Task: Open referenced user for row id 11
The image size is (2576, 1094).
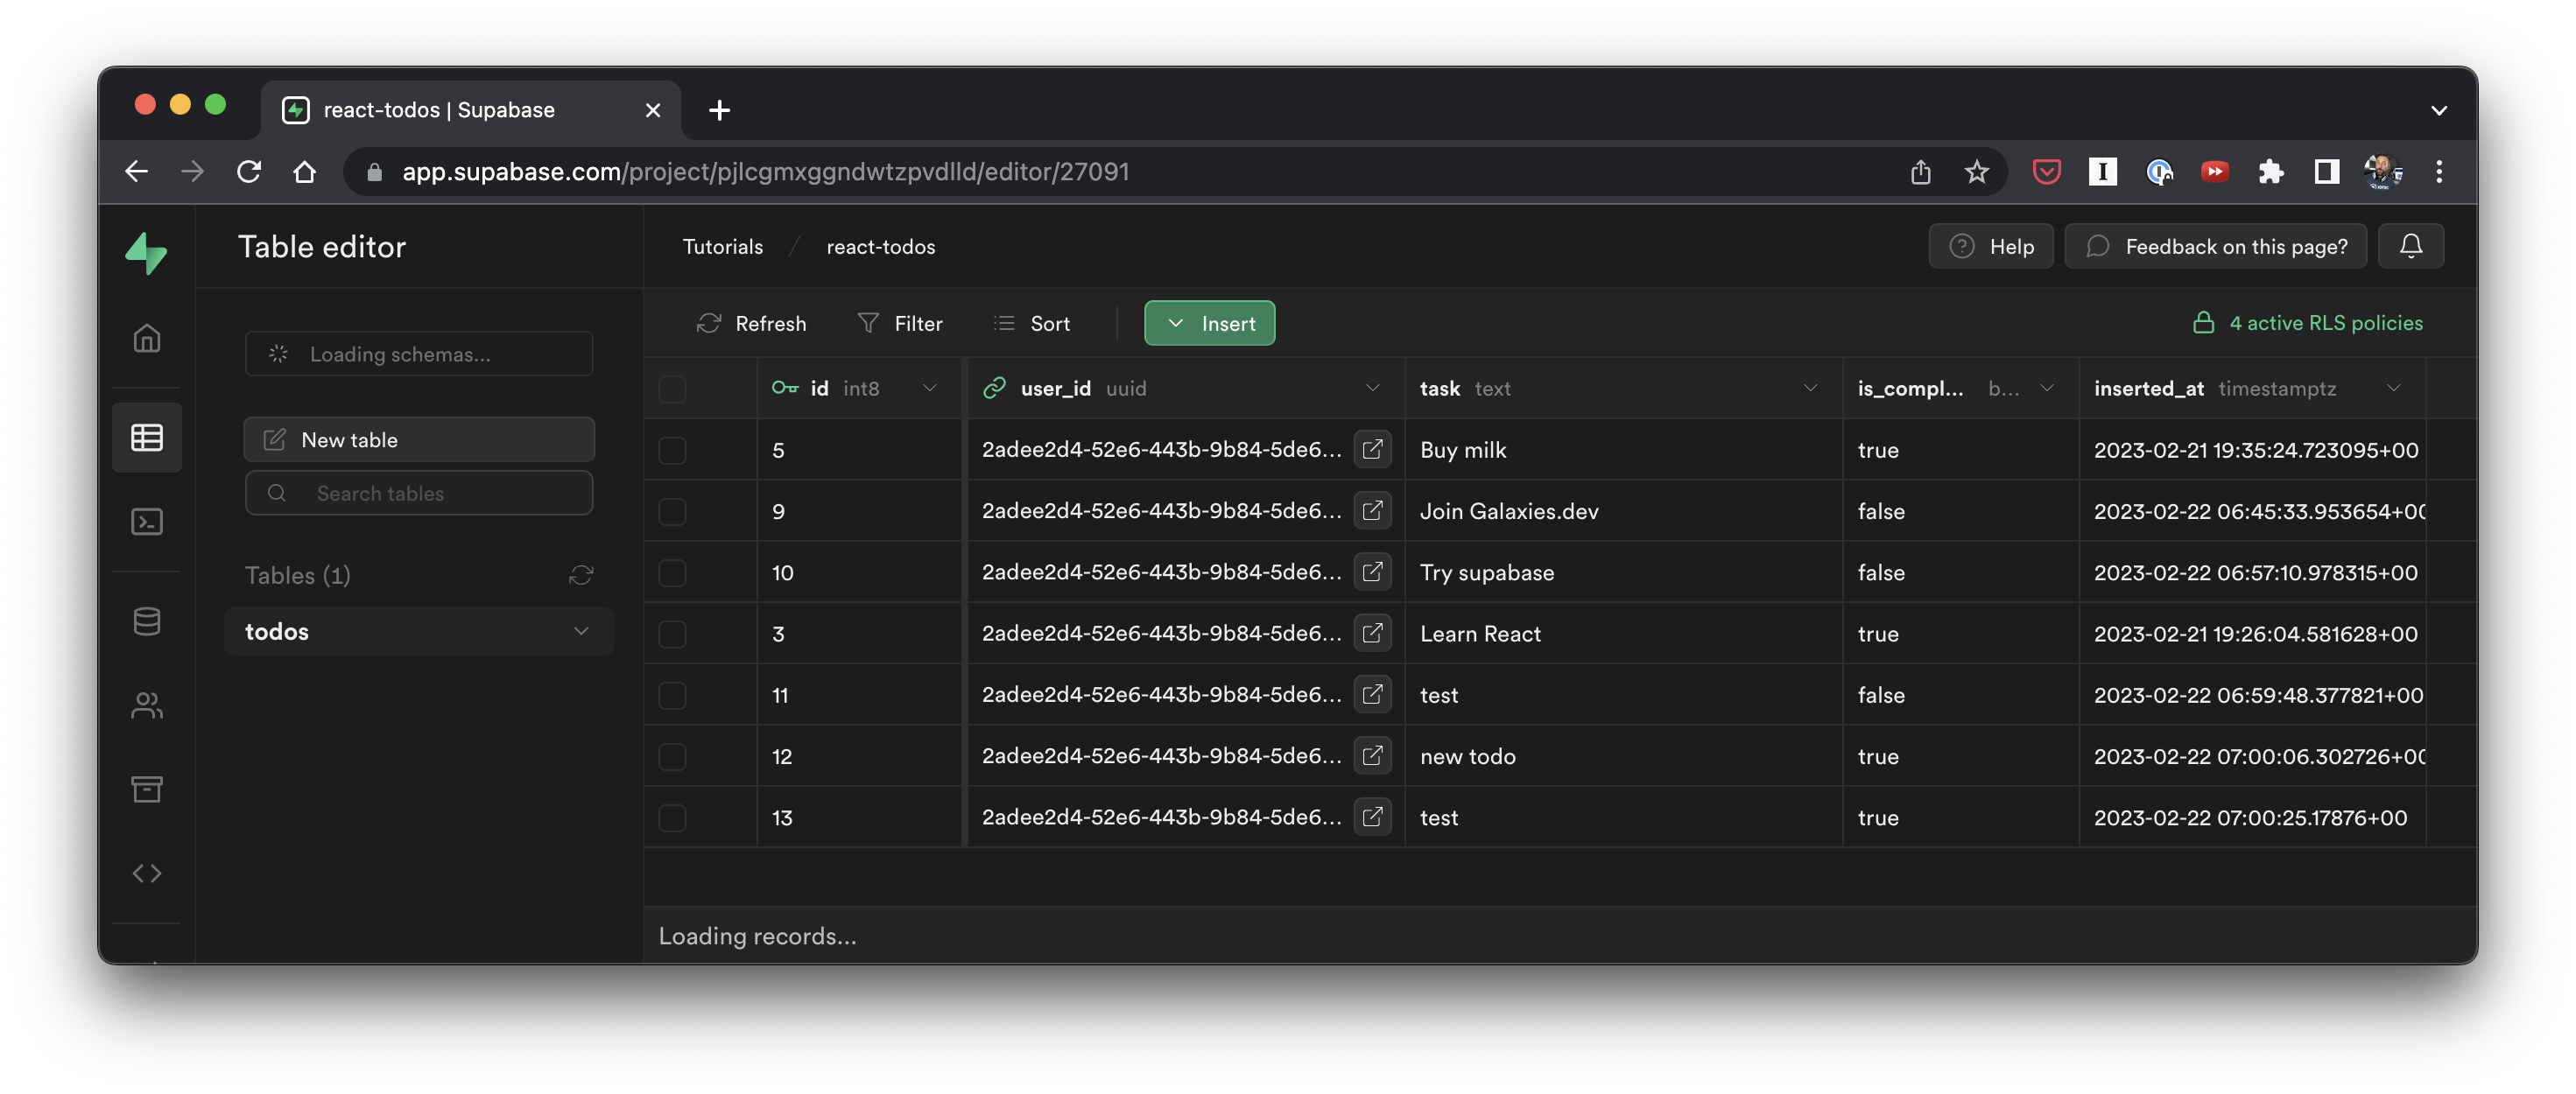Action: click(1372, 695)
